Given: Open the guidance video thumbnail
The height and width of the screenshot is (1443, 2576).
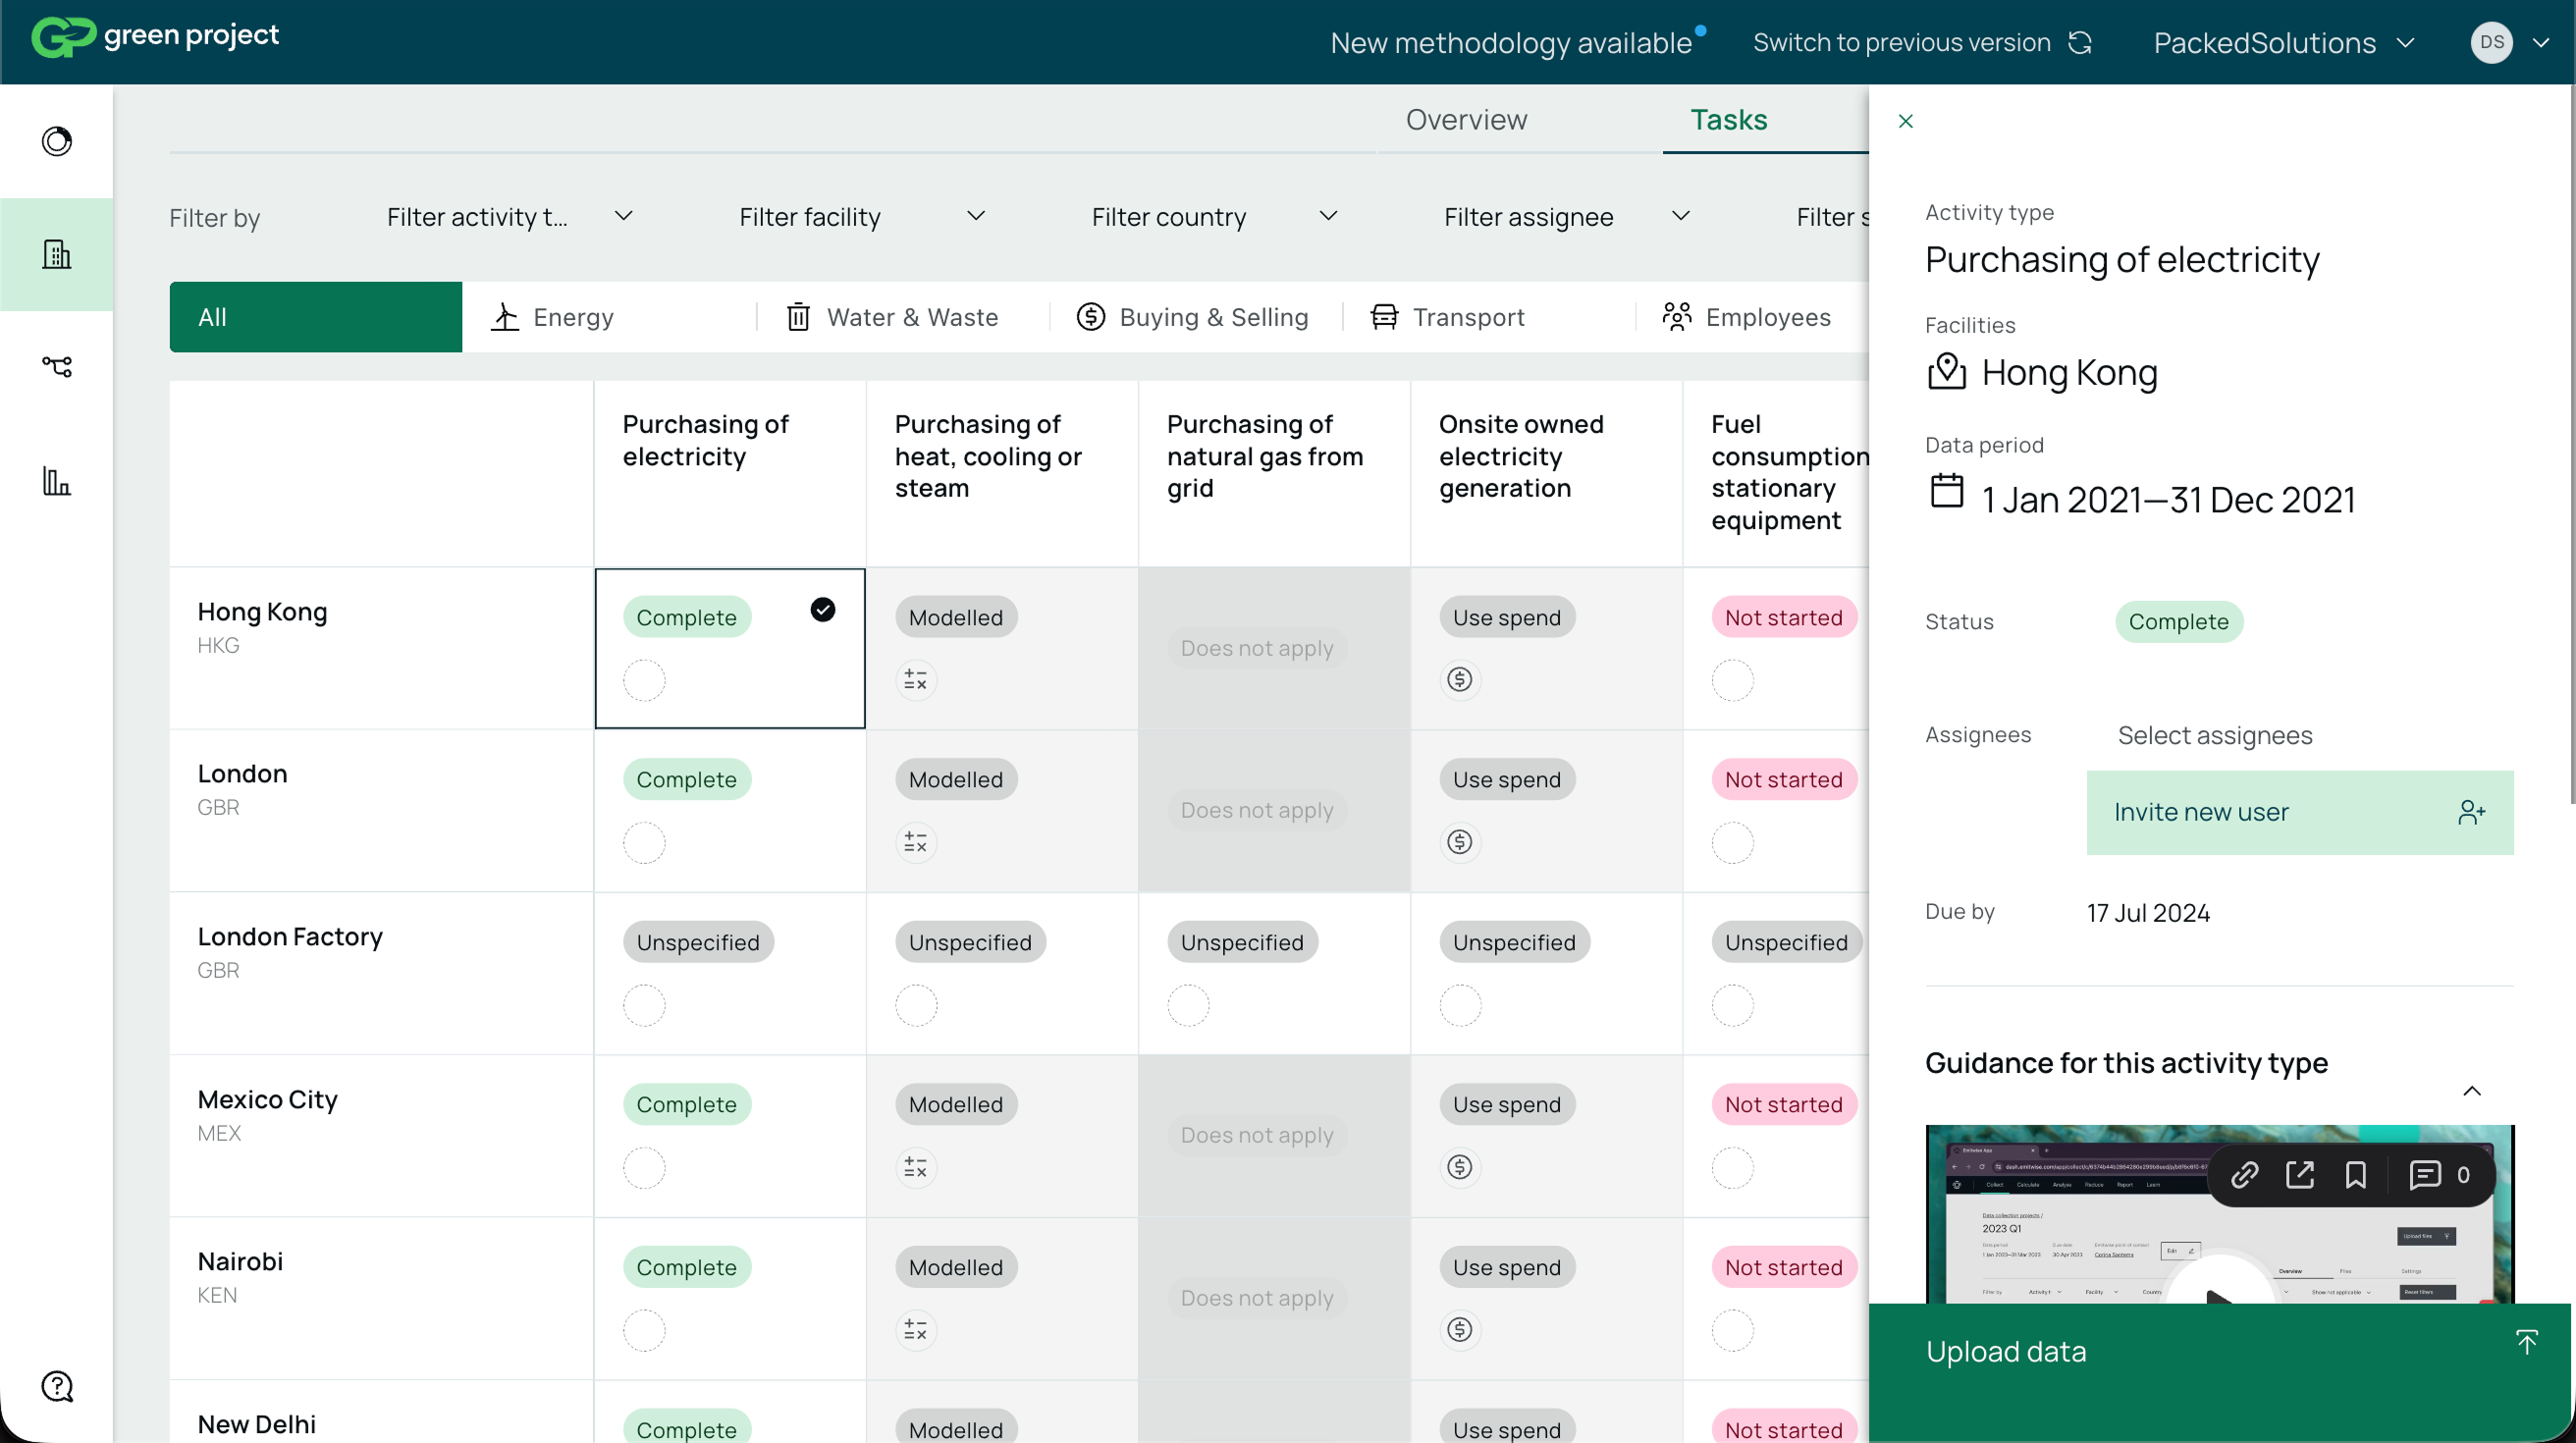Looking at the screenshot, I should pos(2219,1214).
